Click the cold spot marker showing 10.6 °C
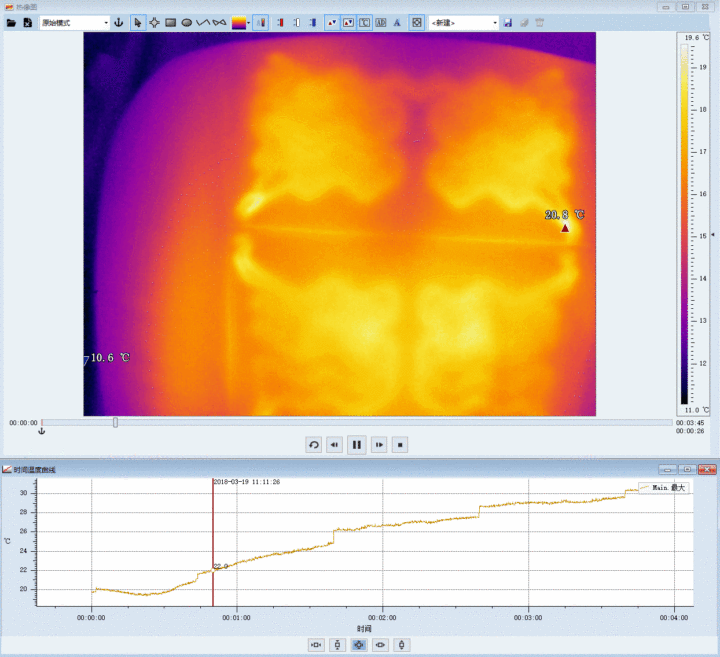The width and height of the screenshot is (720, 657). coord(86,361)
